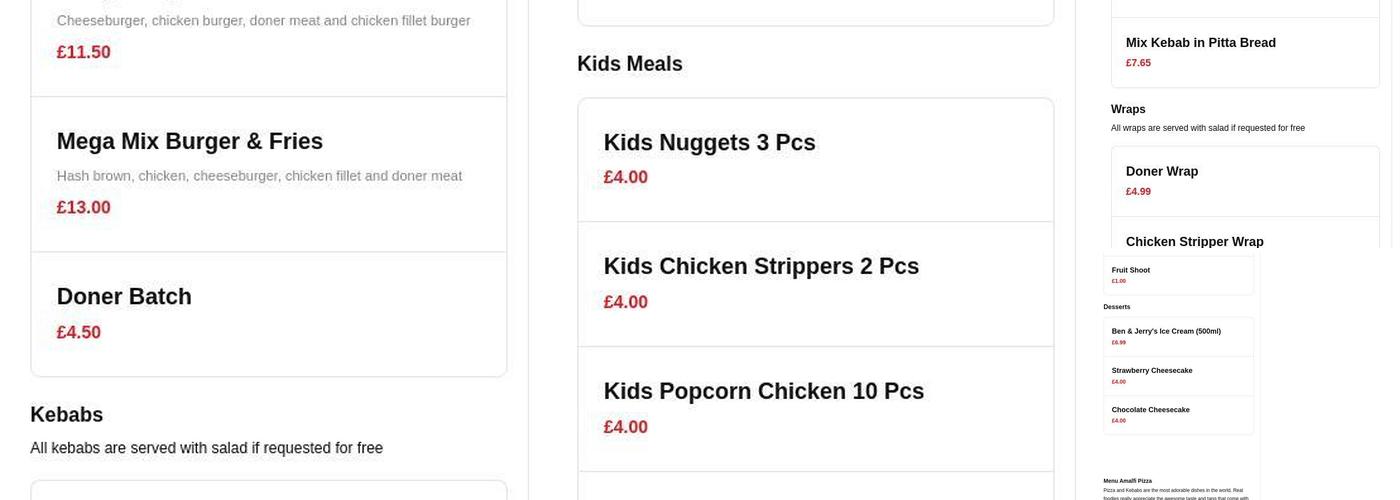1400x500 pixels.
Task: Choose Kids Nuggets 3 Pcs
Action: (x=709, y=143)
